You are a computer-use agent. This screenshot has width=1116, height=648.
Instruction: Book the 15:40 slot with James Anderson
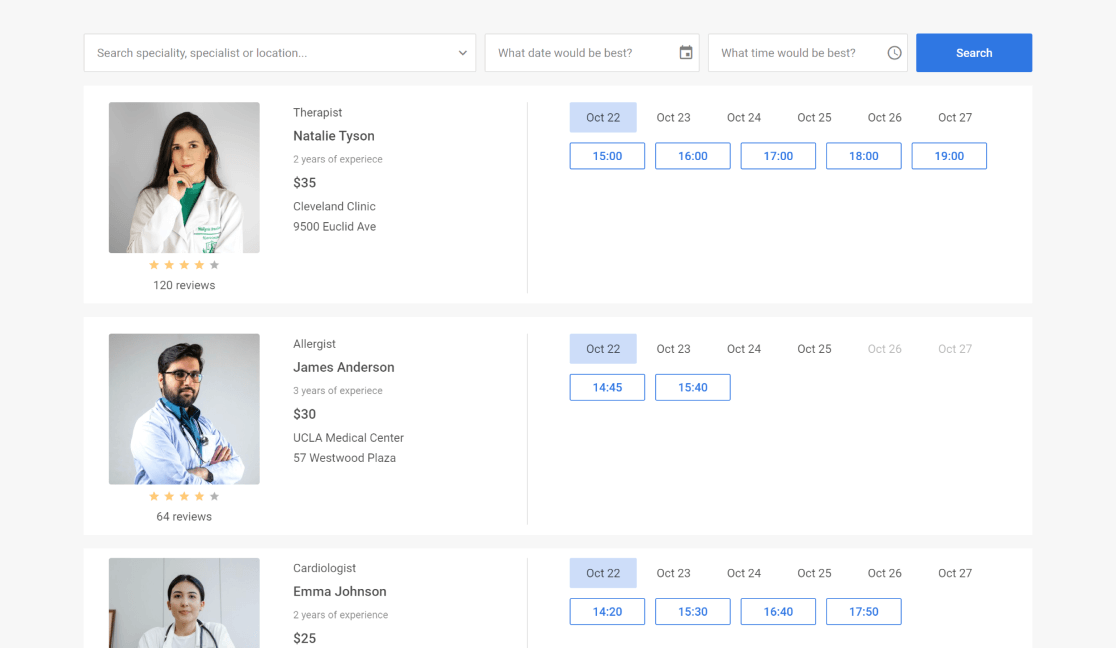click(x=693, y=387)
